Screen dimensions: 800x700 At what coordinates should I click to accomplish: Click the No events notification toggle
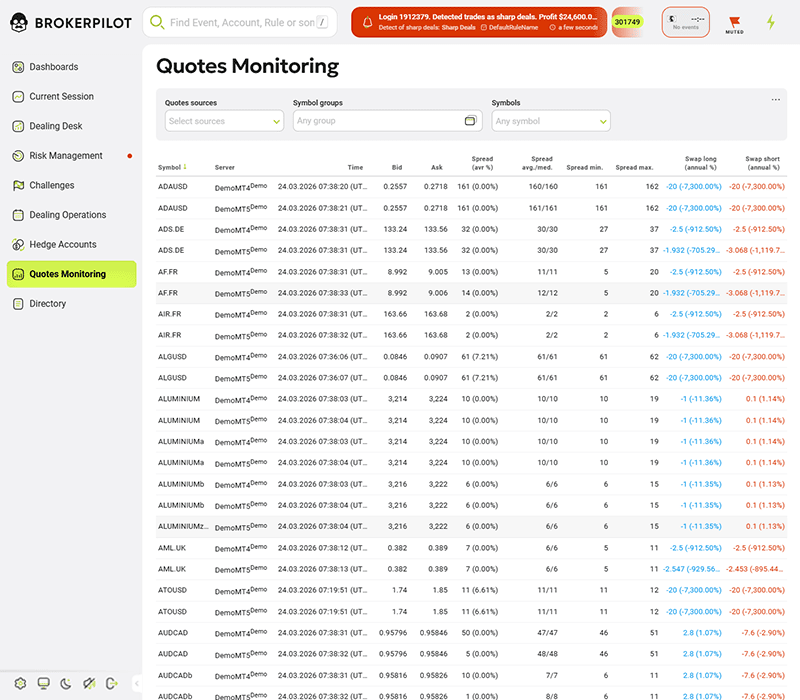686,21
